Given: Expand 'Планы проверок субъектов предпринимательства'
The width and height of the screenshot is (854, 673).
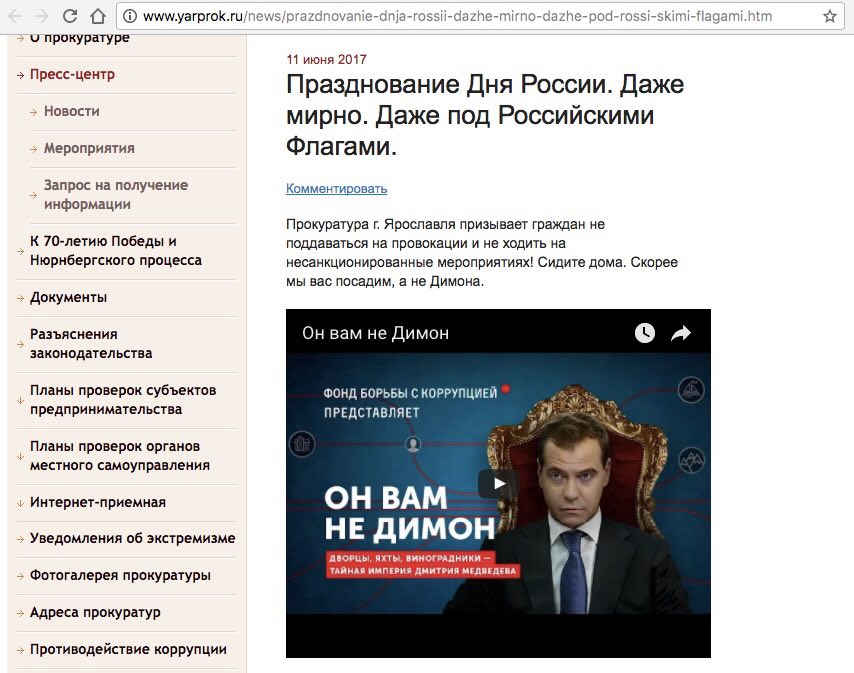Looking at the screenshot, I should tap(123, 400).
